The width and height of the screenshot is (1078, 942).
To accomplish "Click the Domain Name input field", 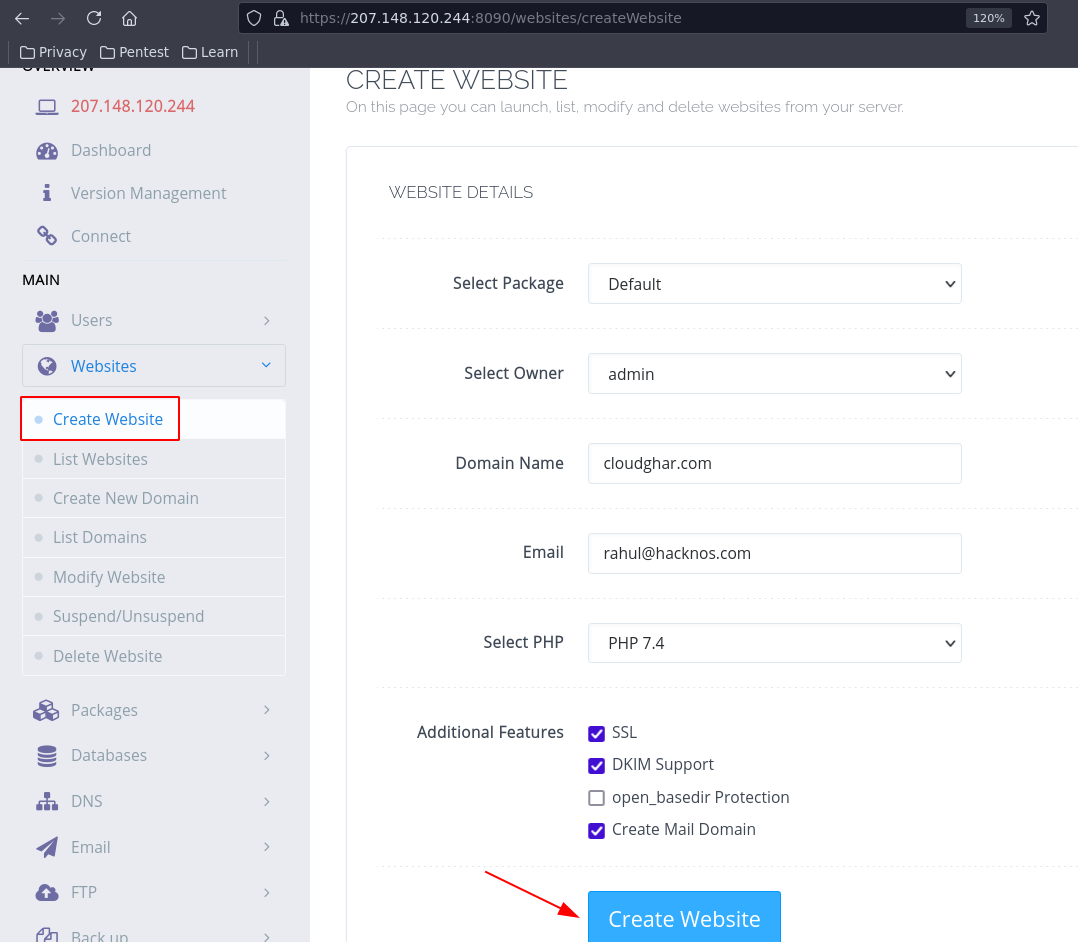I will click(774, 463).
